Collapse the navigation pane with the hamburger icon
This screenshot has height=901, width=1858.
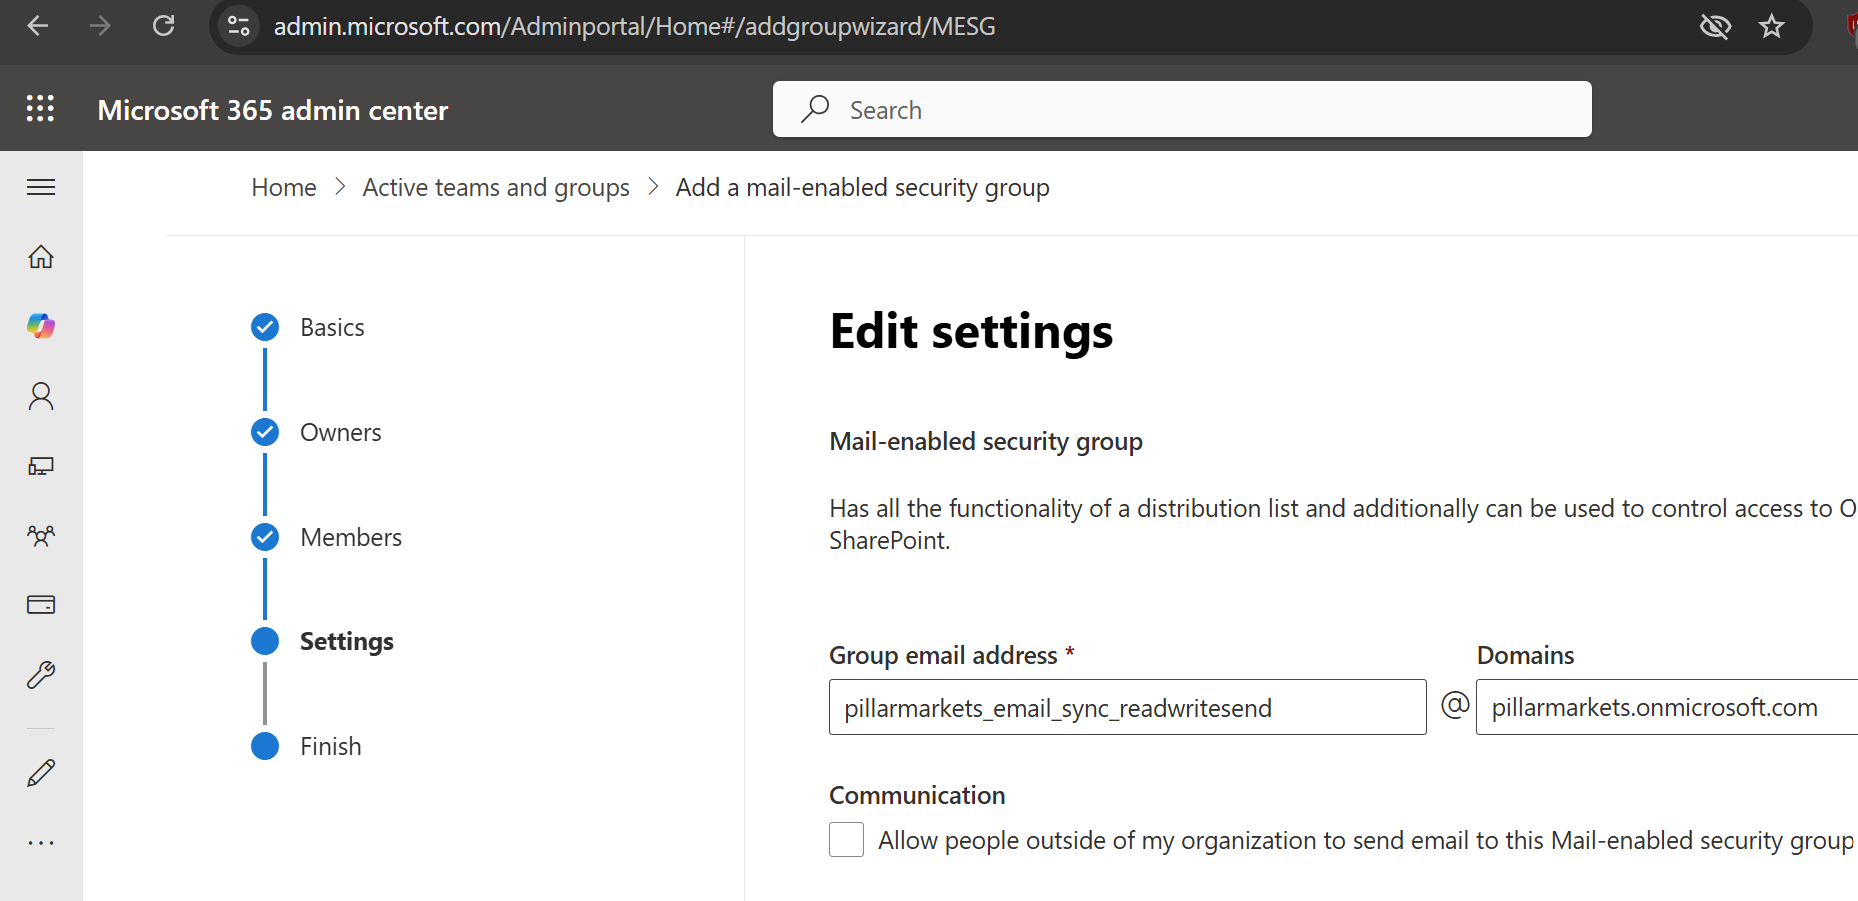(x=40, y=187)
